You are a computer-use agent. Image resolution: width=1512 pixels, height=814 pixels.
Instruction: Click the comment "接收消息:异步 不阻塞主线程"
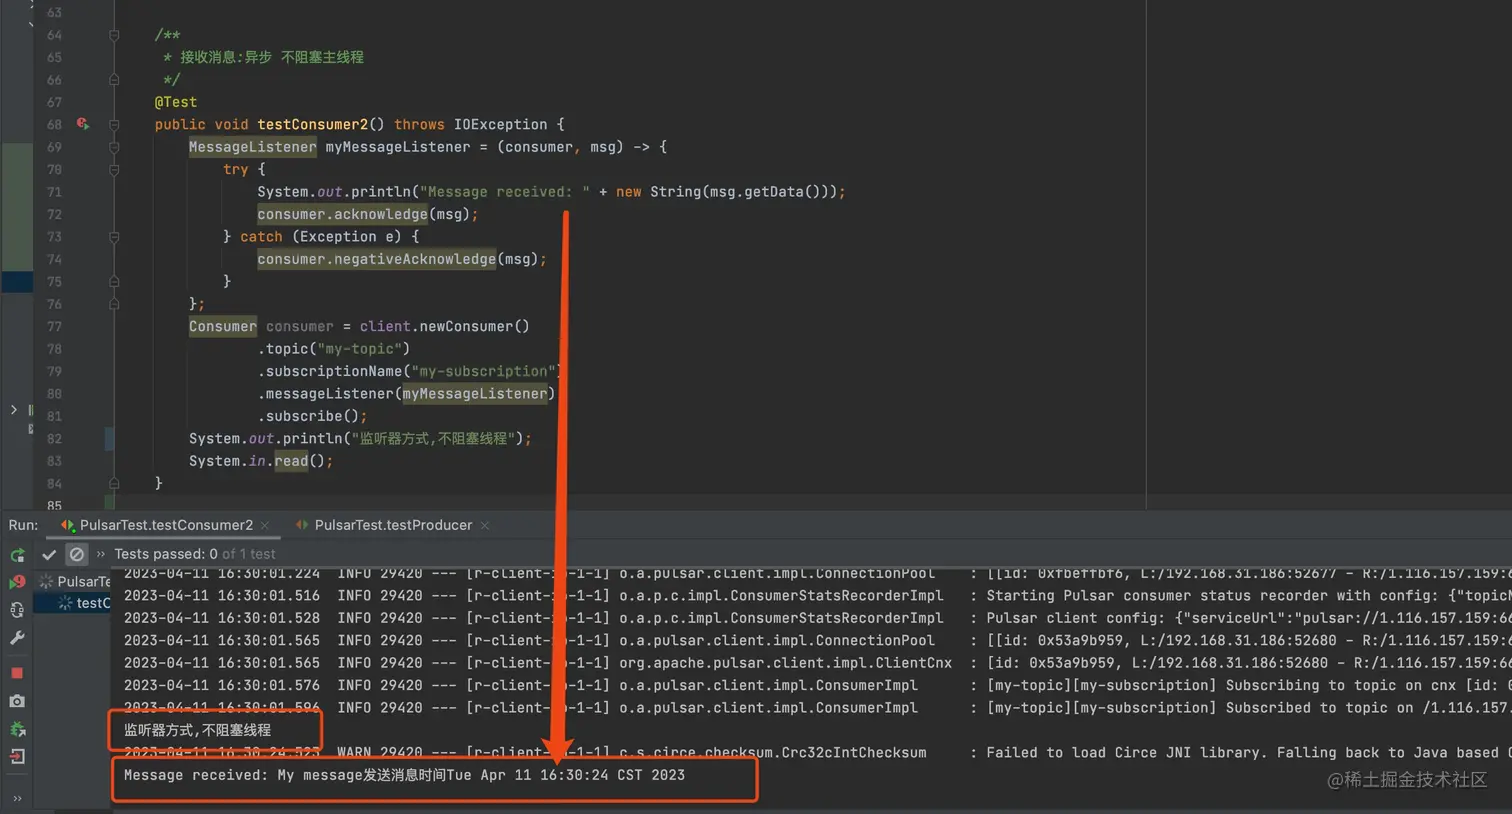pyautogui.click(x=272, y=57)
